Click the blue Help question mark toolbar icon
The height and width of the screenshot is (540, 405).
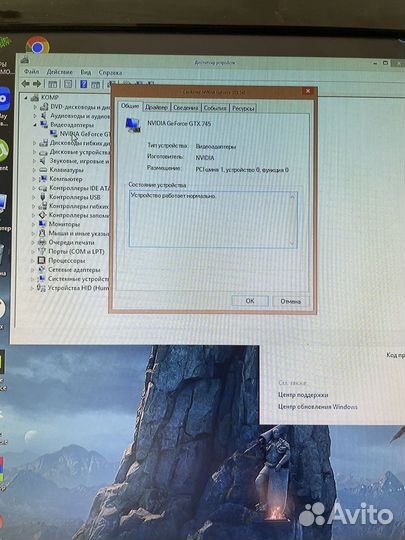83,84
